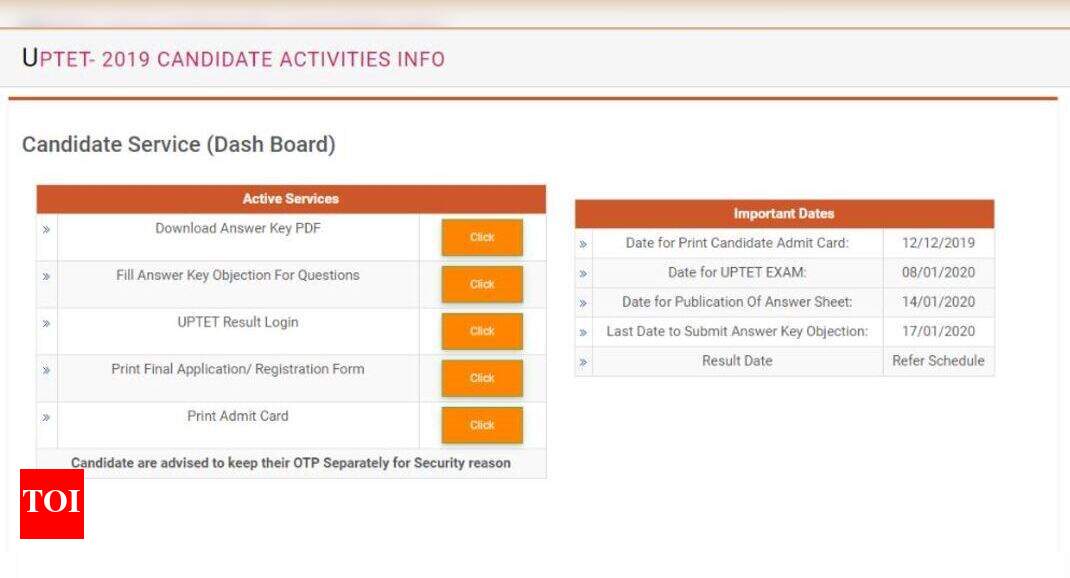The width and height of the screenshot is (1070, 578).
Task: Select the Important Dates table header
Action: [785, 213]
